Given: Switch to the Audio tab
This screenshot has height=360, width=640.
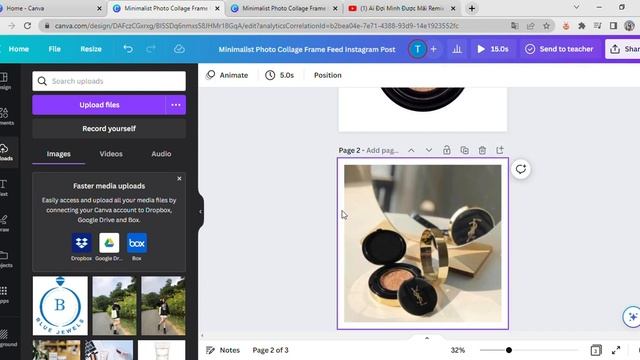Looking at the screenshot, I should [x=161, y=154].
